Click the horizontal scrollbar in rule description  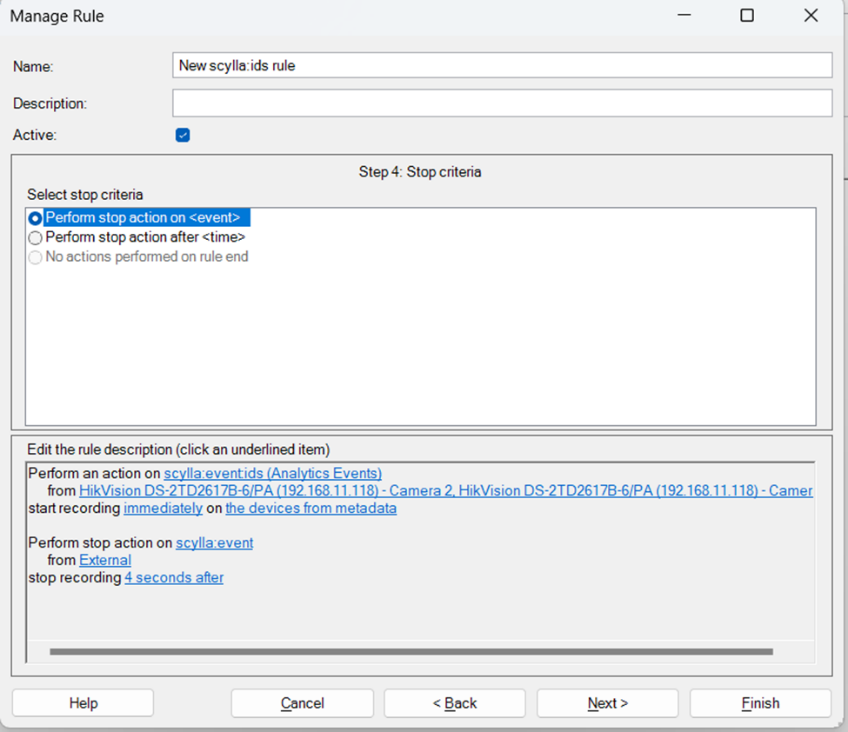point(410,652)
